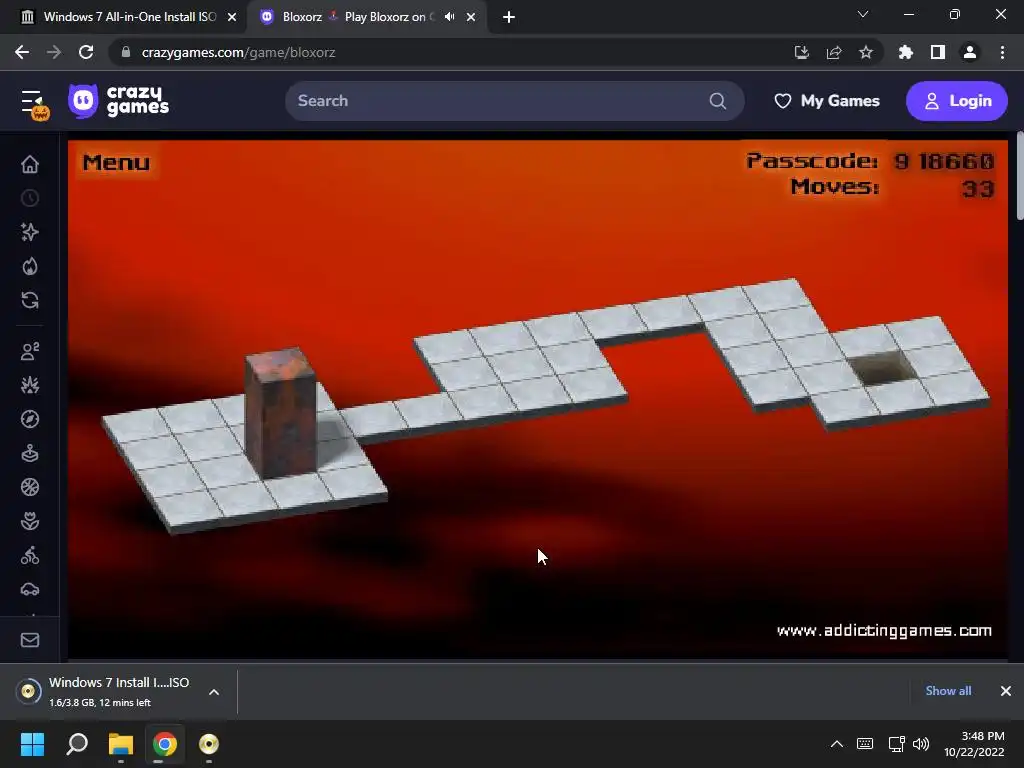Close the downloads bar
1024x768 pixels.
click(1006, 691)
